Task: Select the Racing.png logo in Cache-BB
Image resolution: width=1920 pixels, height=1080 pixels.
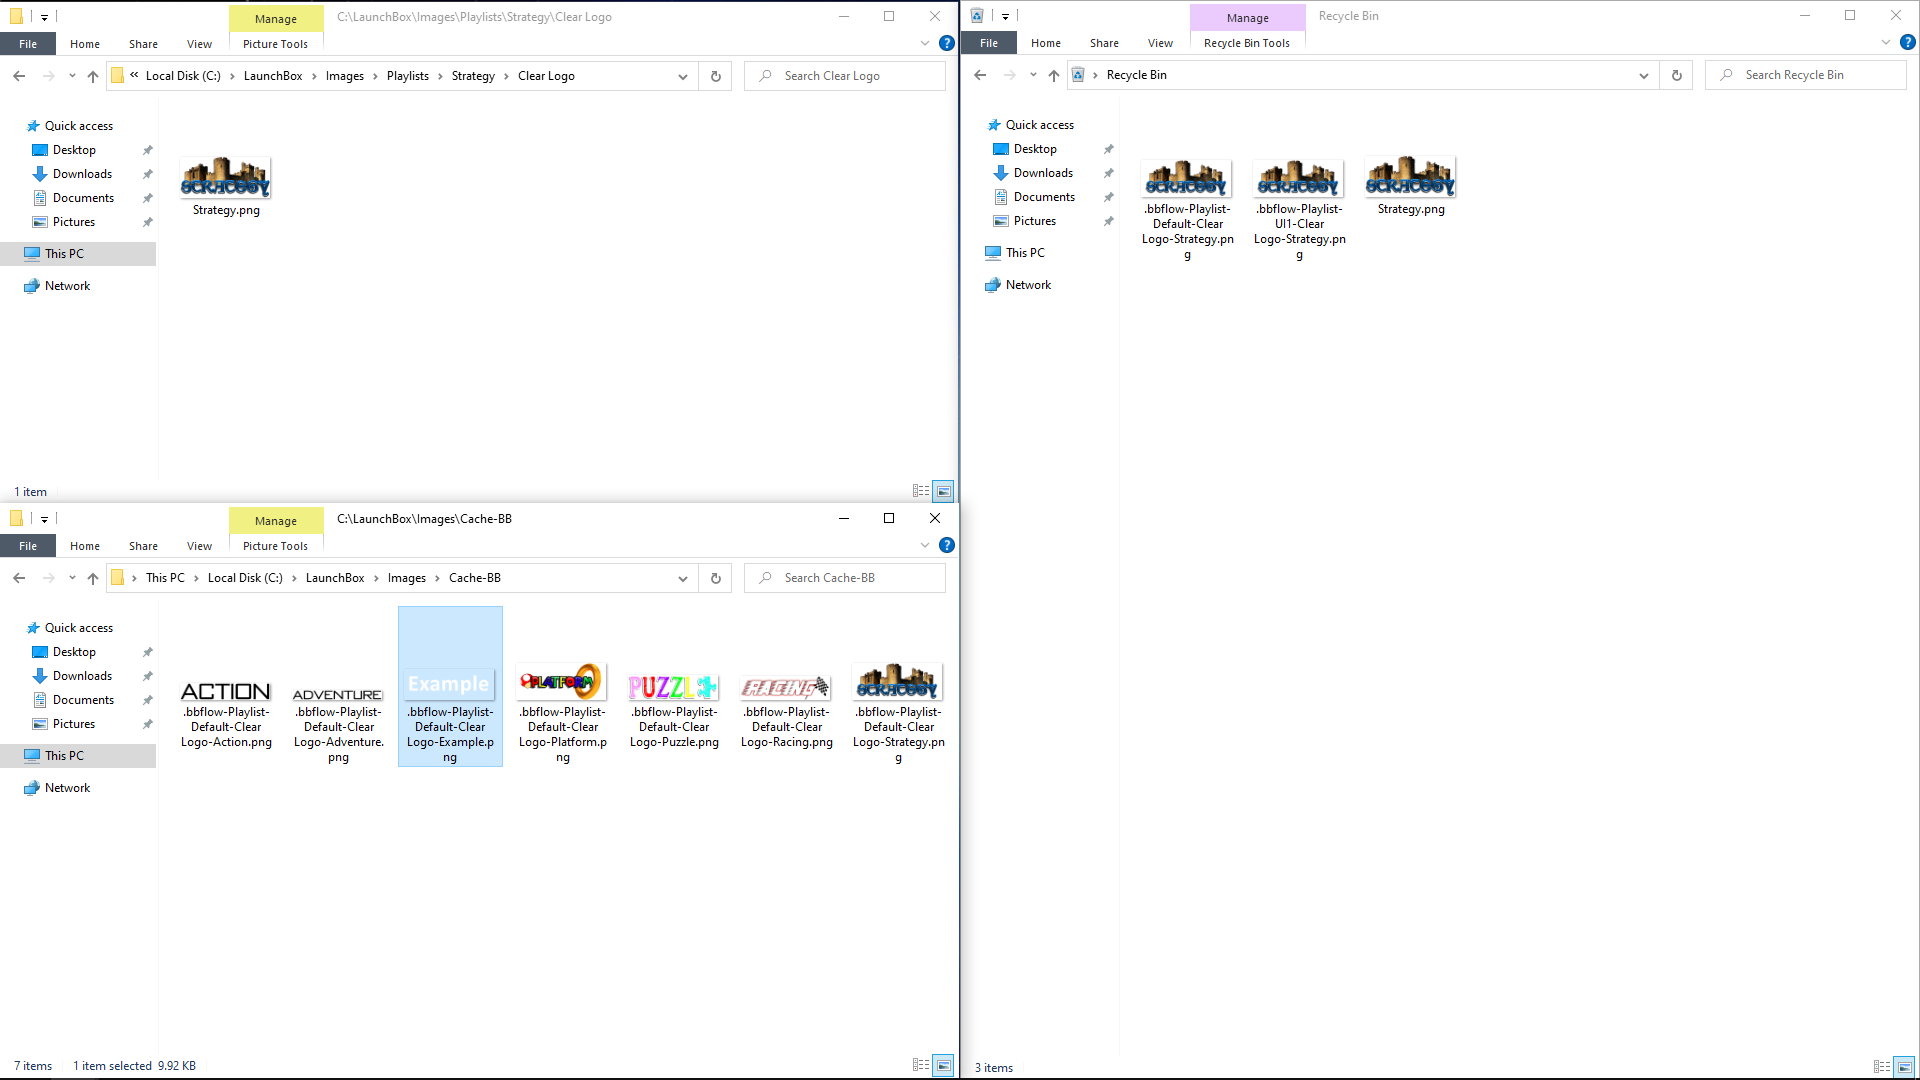Action: [x=786, y=712]
